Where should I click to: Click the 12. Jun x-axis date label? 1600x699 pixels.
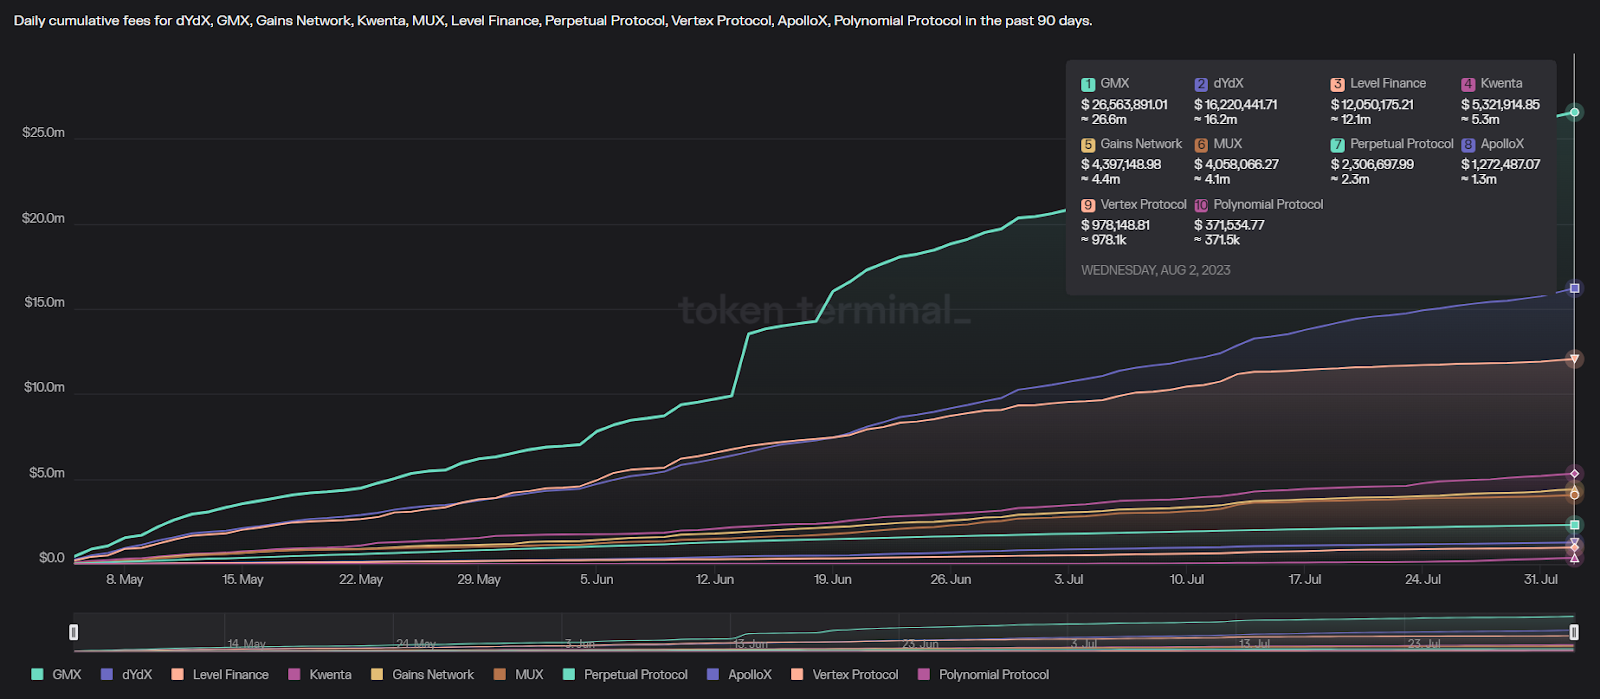714,580
